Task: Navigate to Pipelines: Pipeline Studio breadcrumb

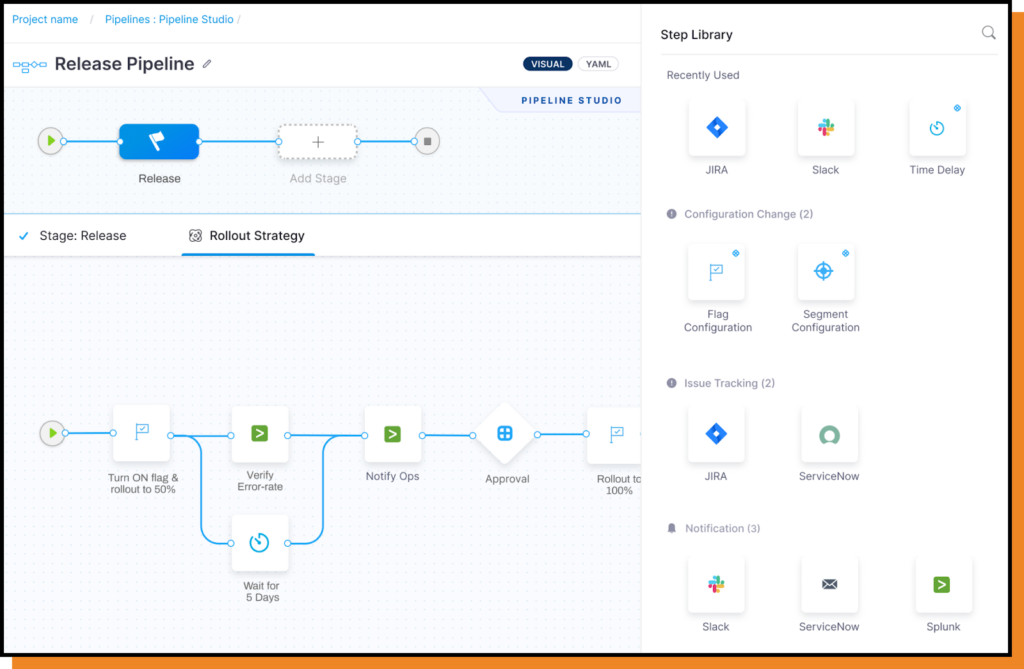Action: (x=170, y=18)
